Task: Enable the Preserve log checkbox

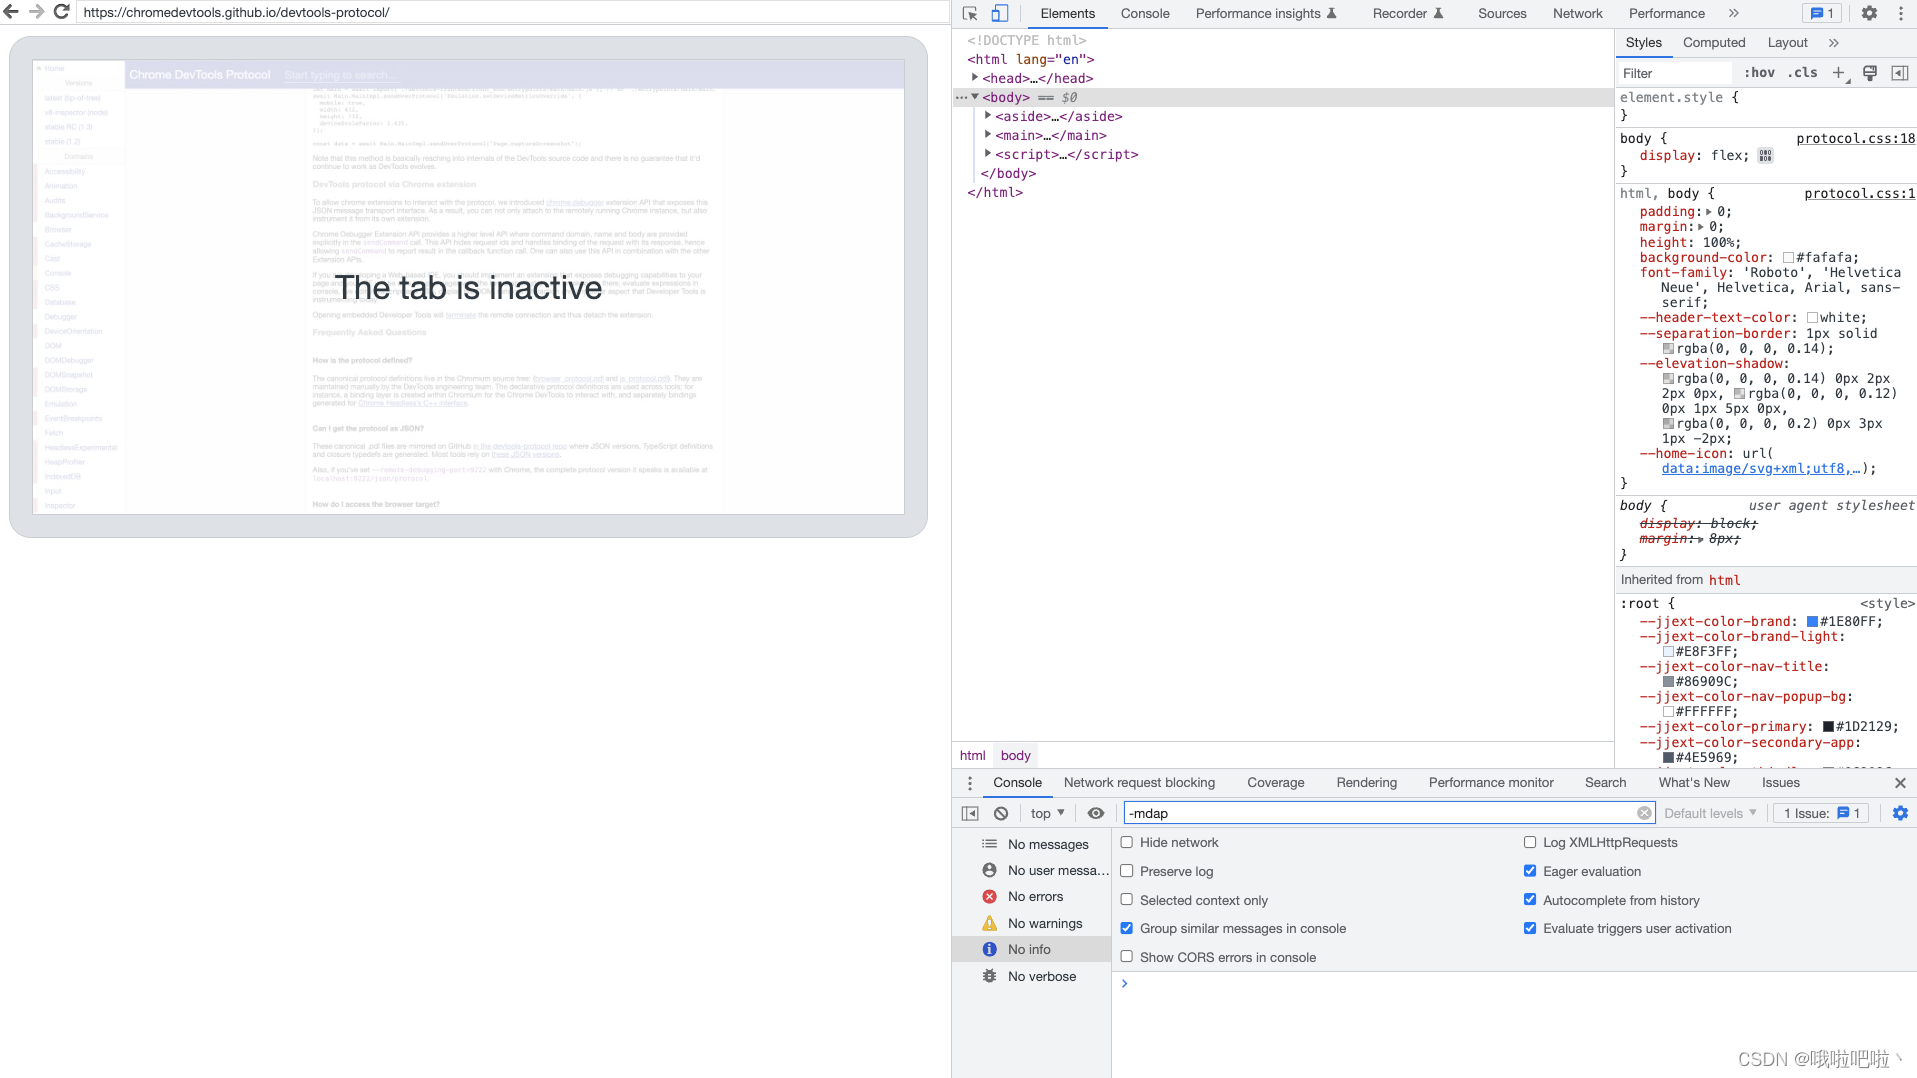Action: (x=1127, y=871)
